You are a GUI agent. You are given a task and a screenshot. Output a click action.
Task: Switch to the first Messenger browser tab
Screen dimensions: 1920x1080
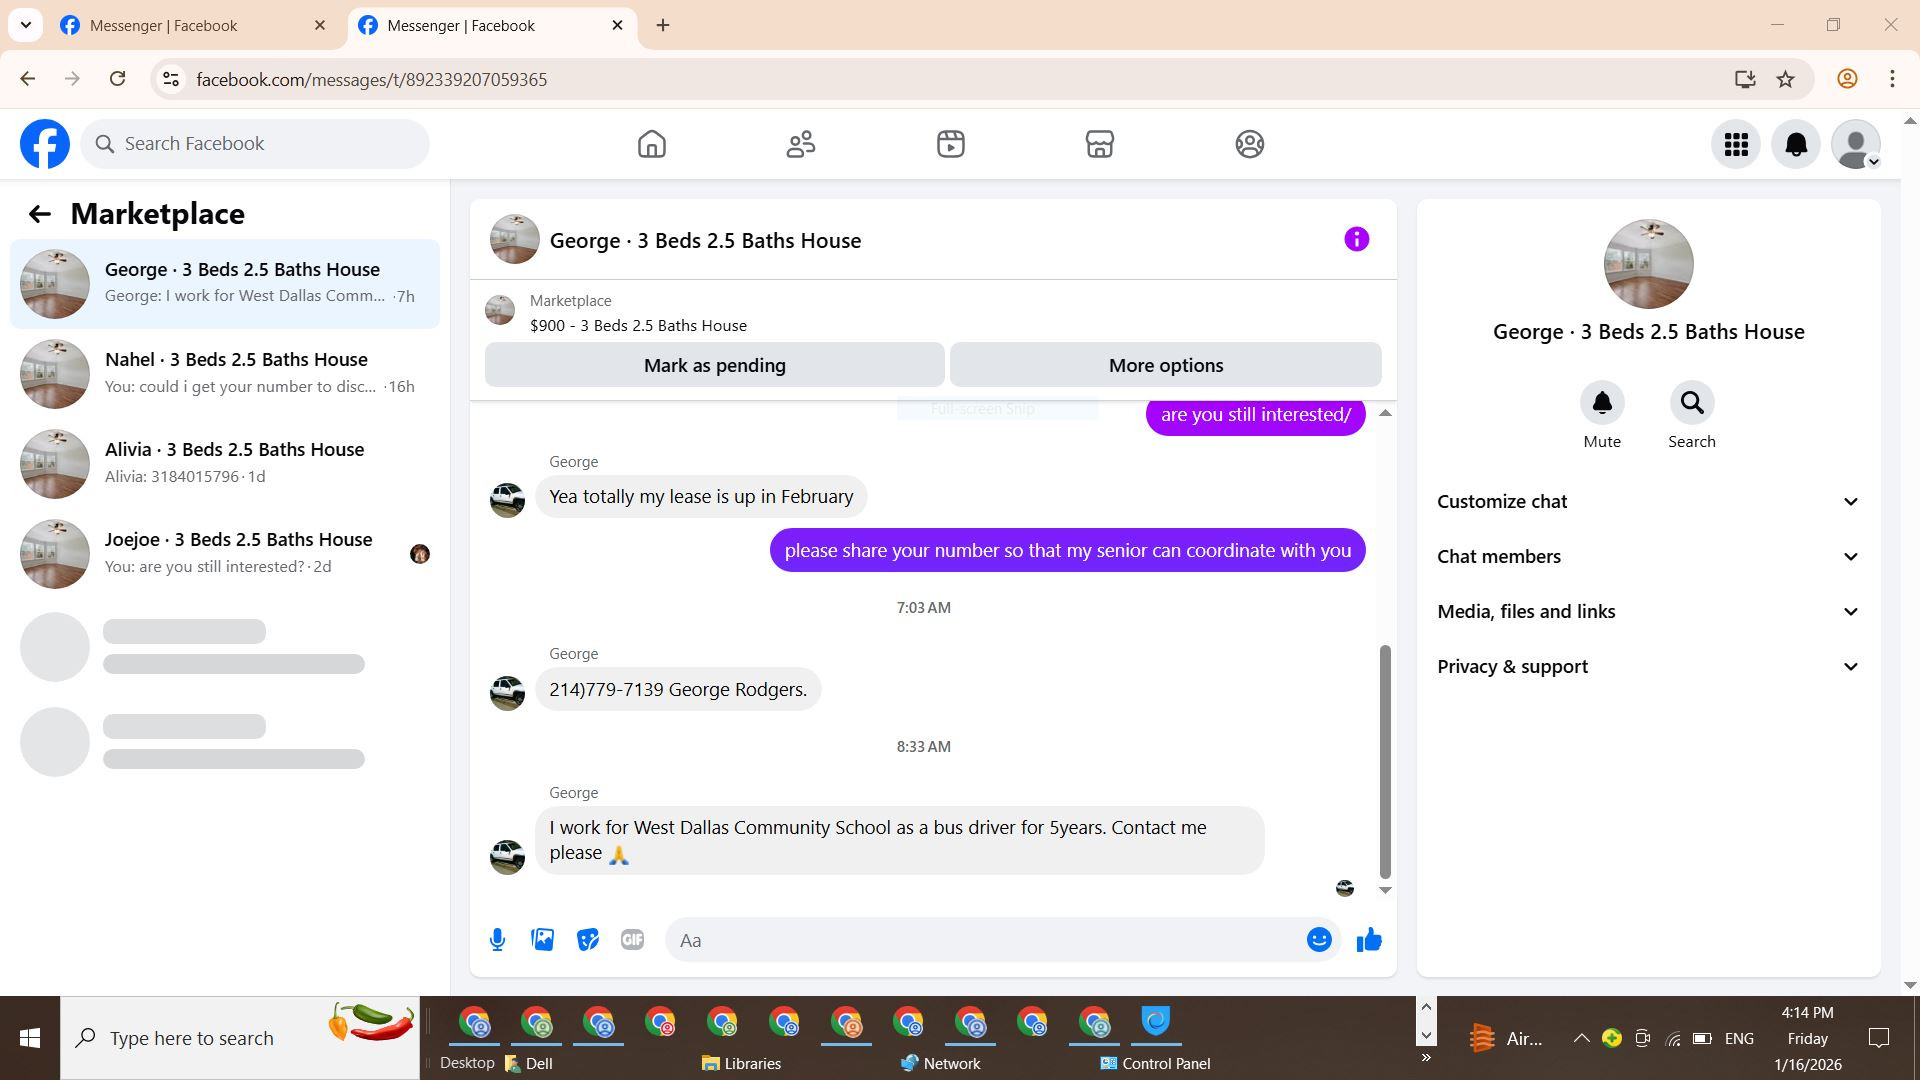tap(163, 26)
